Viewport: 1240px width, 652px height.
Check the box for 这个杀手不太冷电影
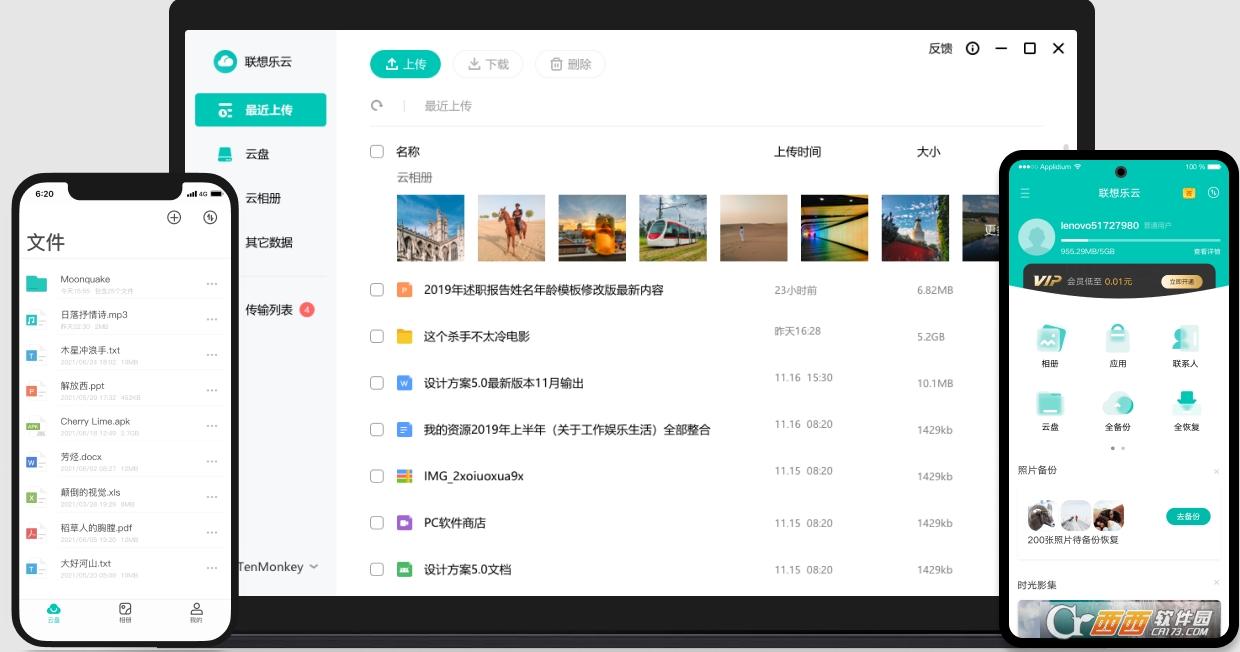point(377,336)
